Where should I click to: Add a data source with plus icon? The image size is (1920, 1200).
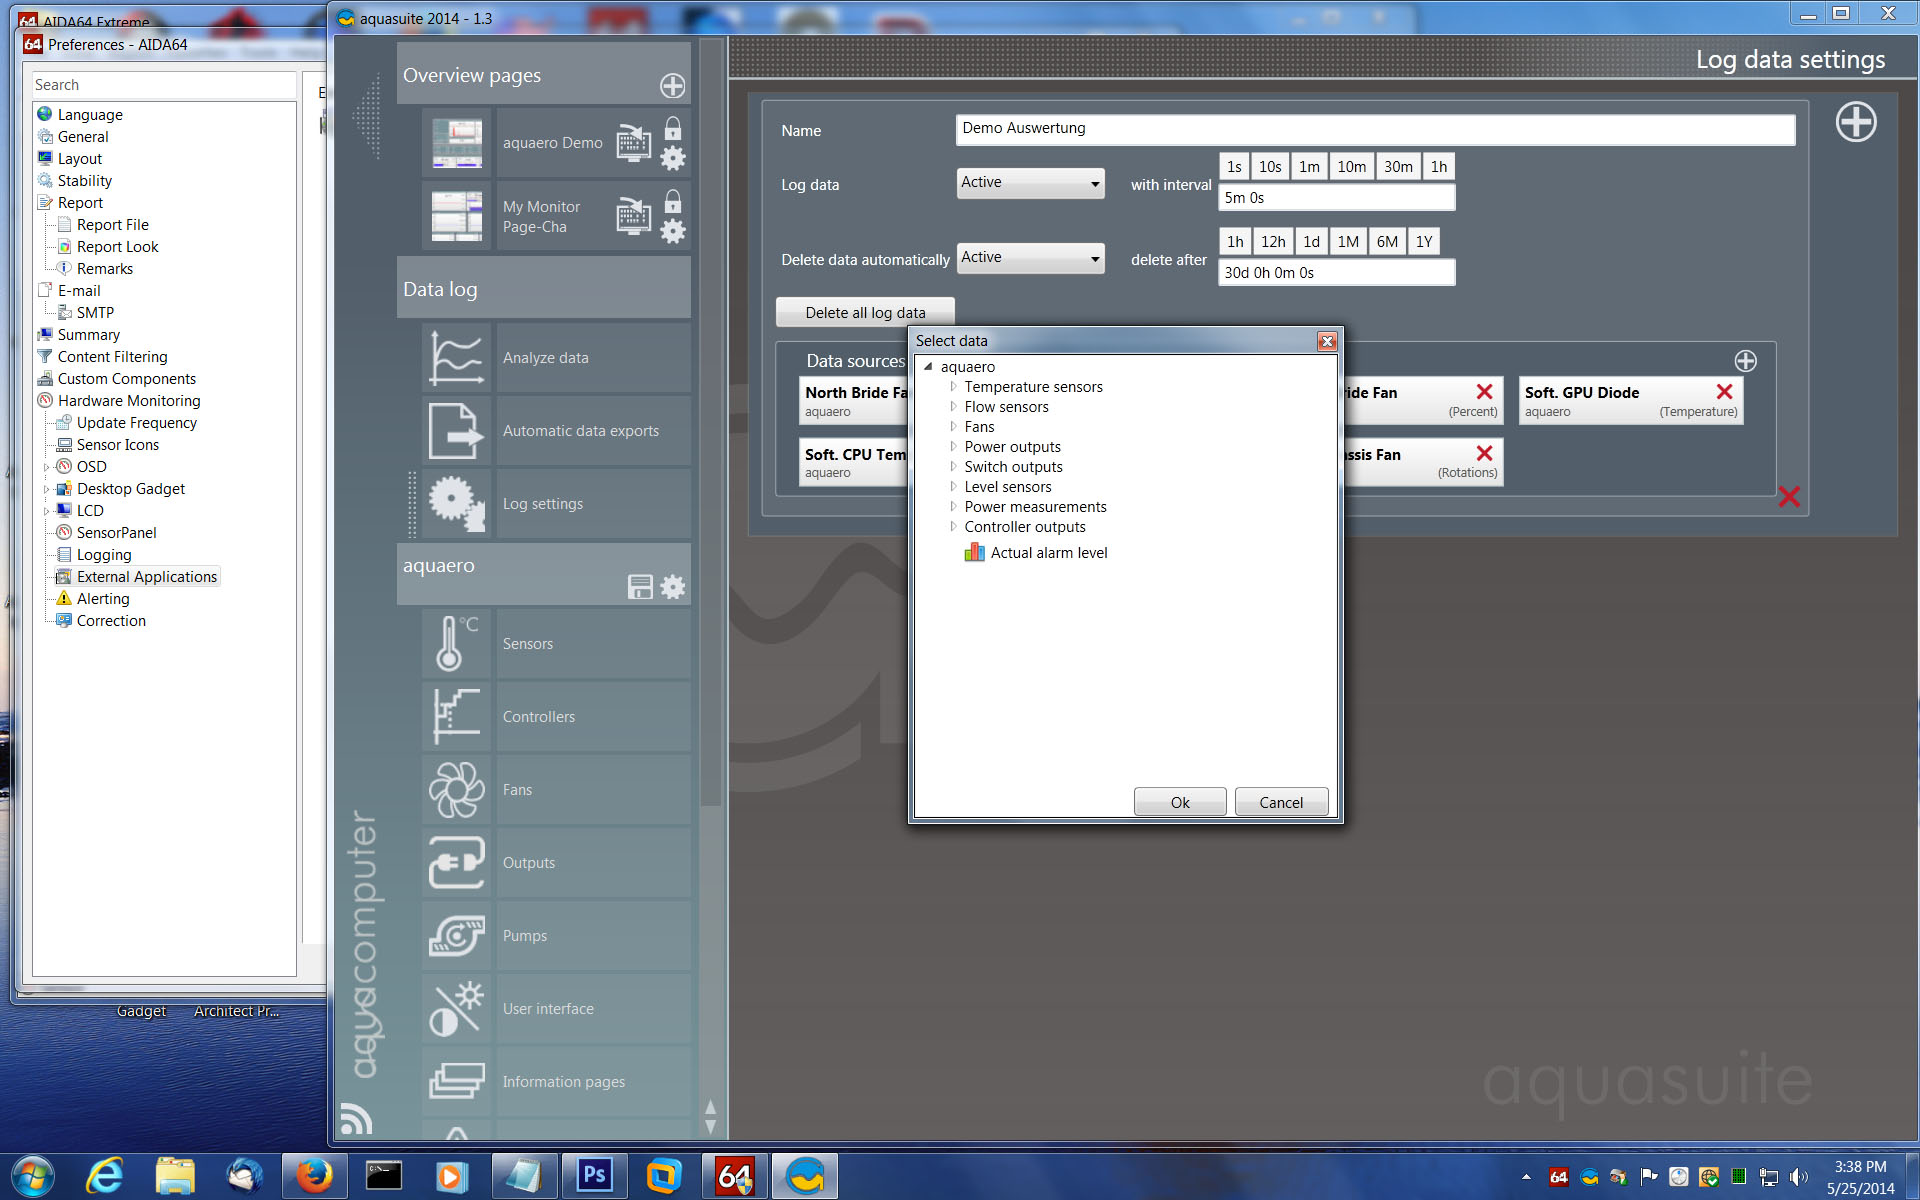coord(1745,361)
